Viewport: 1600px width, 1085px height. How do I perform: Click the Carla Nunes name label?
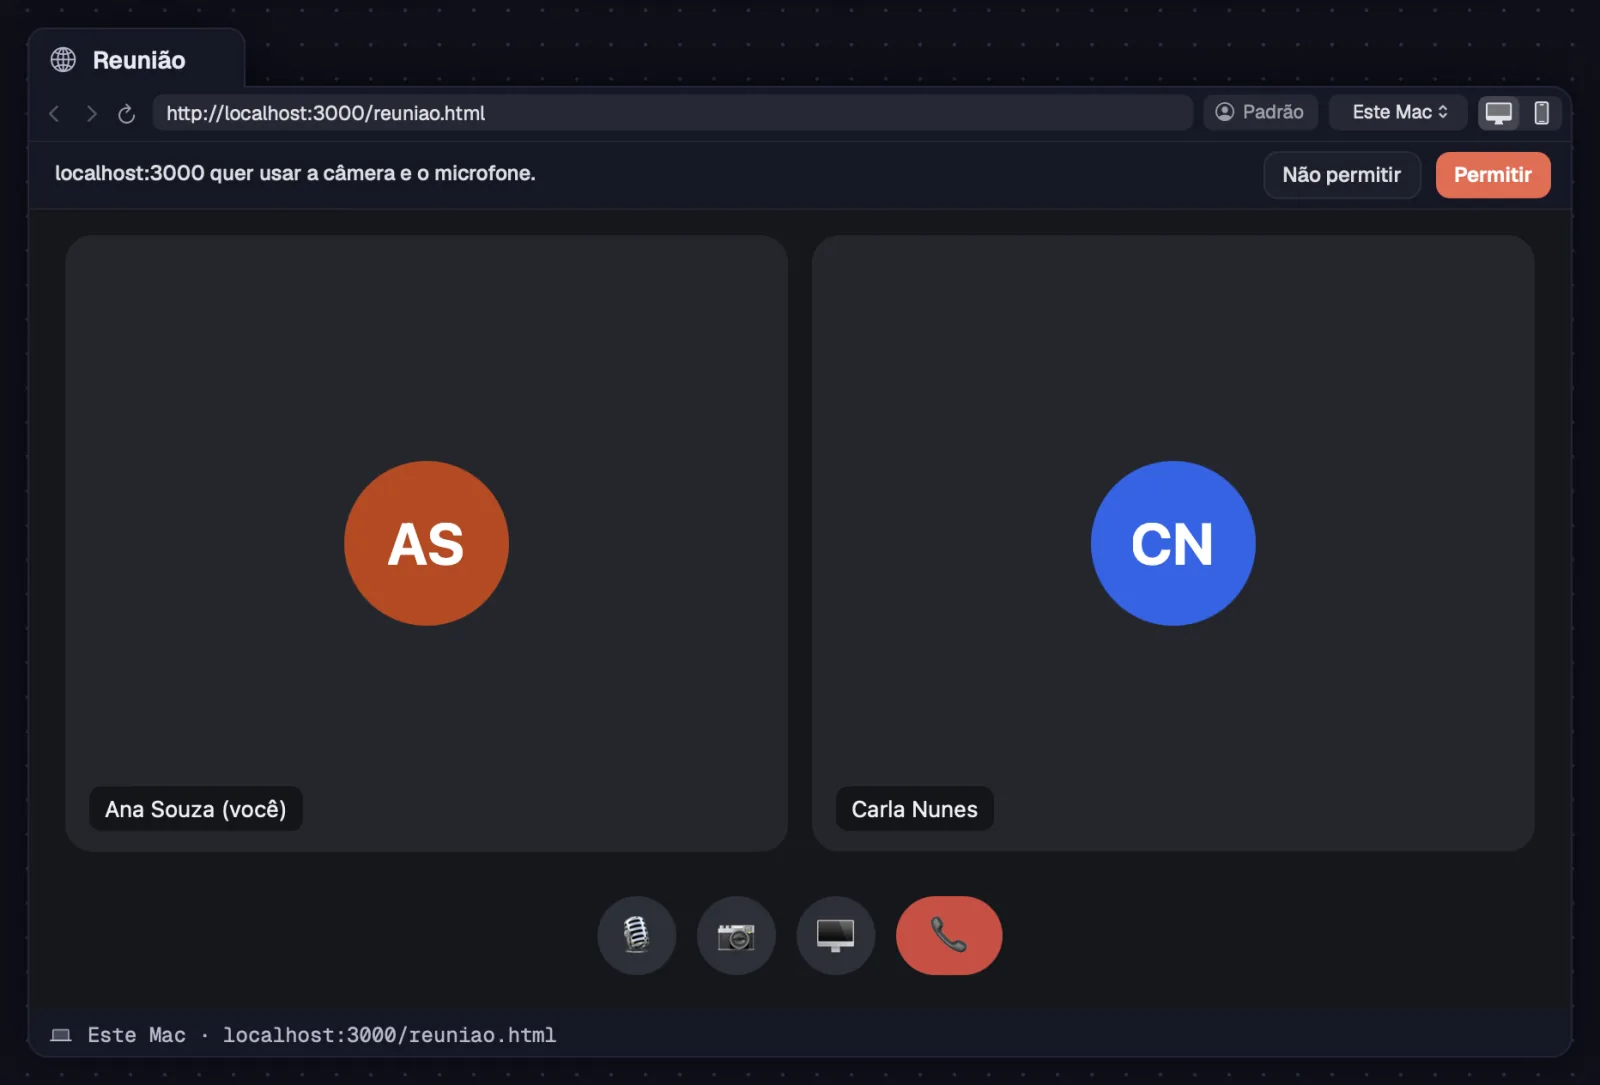[914, 809]
